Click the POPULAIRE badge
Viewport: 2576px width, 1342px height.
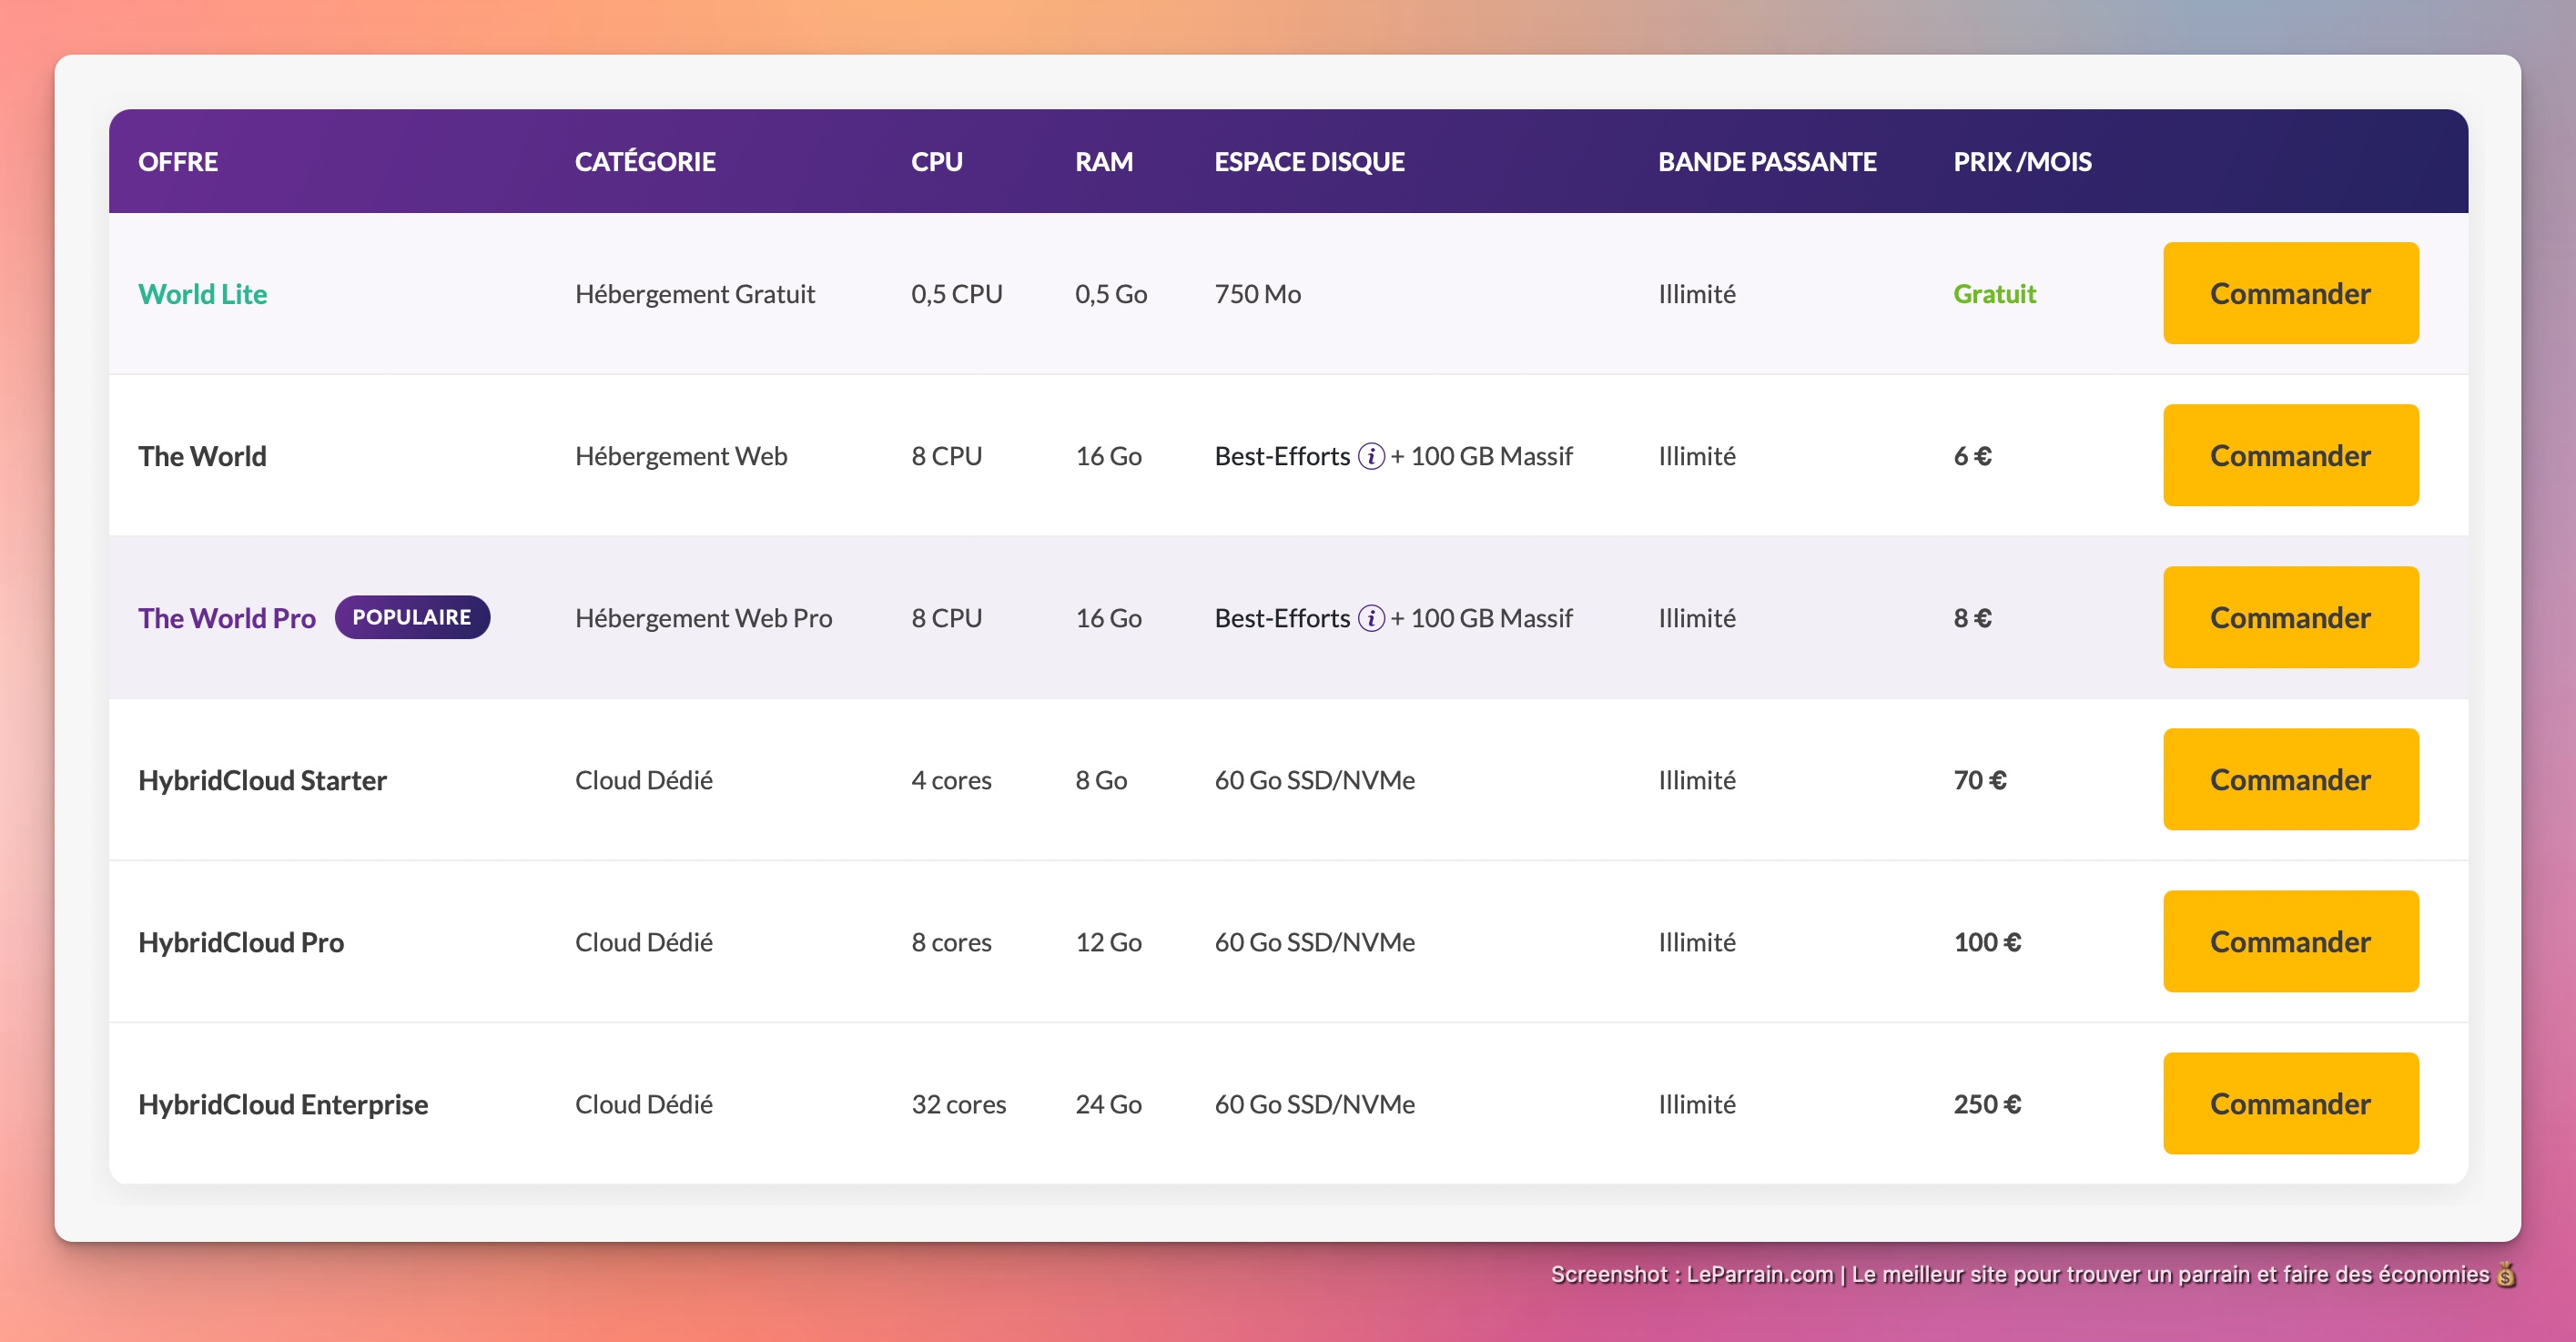pos(411,617)
